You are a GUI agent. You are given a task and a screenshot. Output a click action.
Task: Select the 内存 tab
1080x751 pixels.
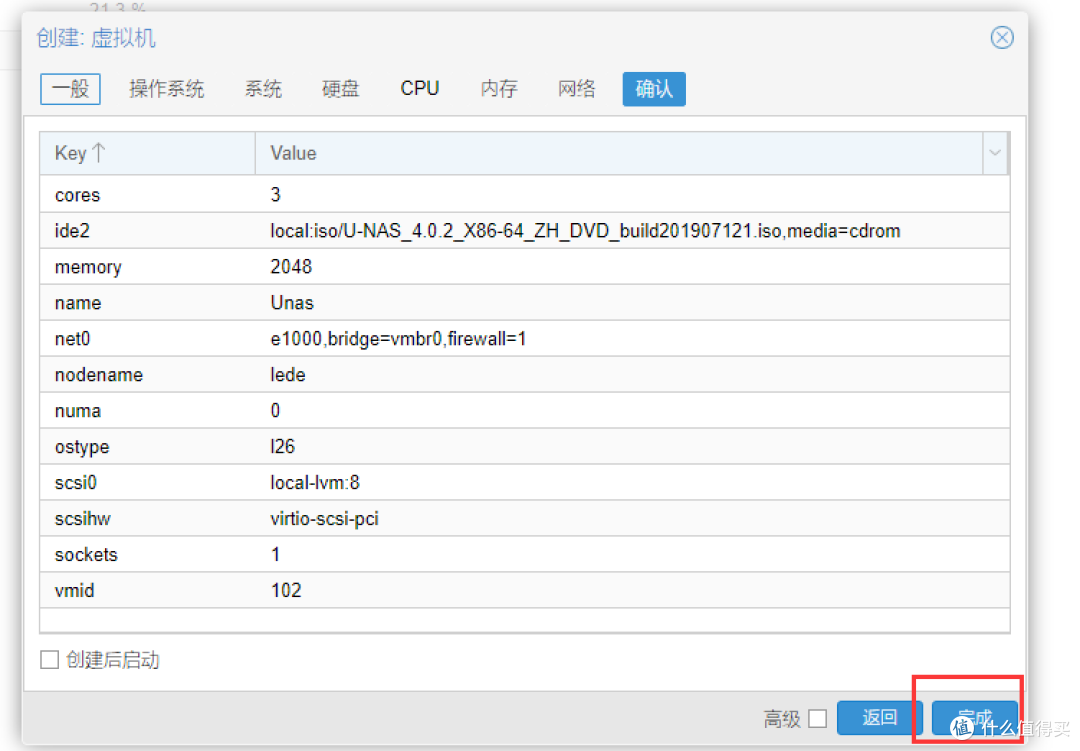click(x=498, y=89)
